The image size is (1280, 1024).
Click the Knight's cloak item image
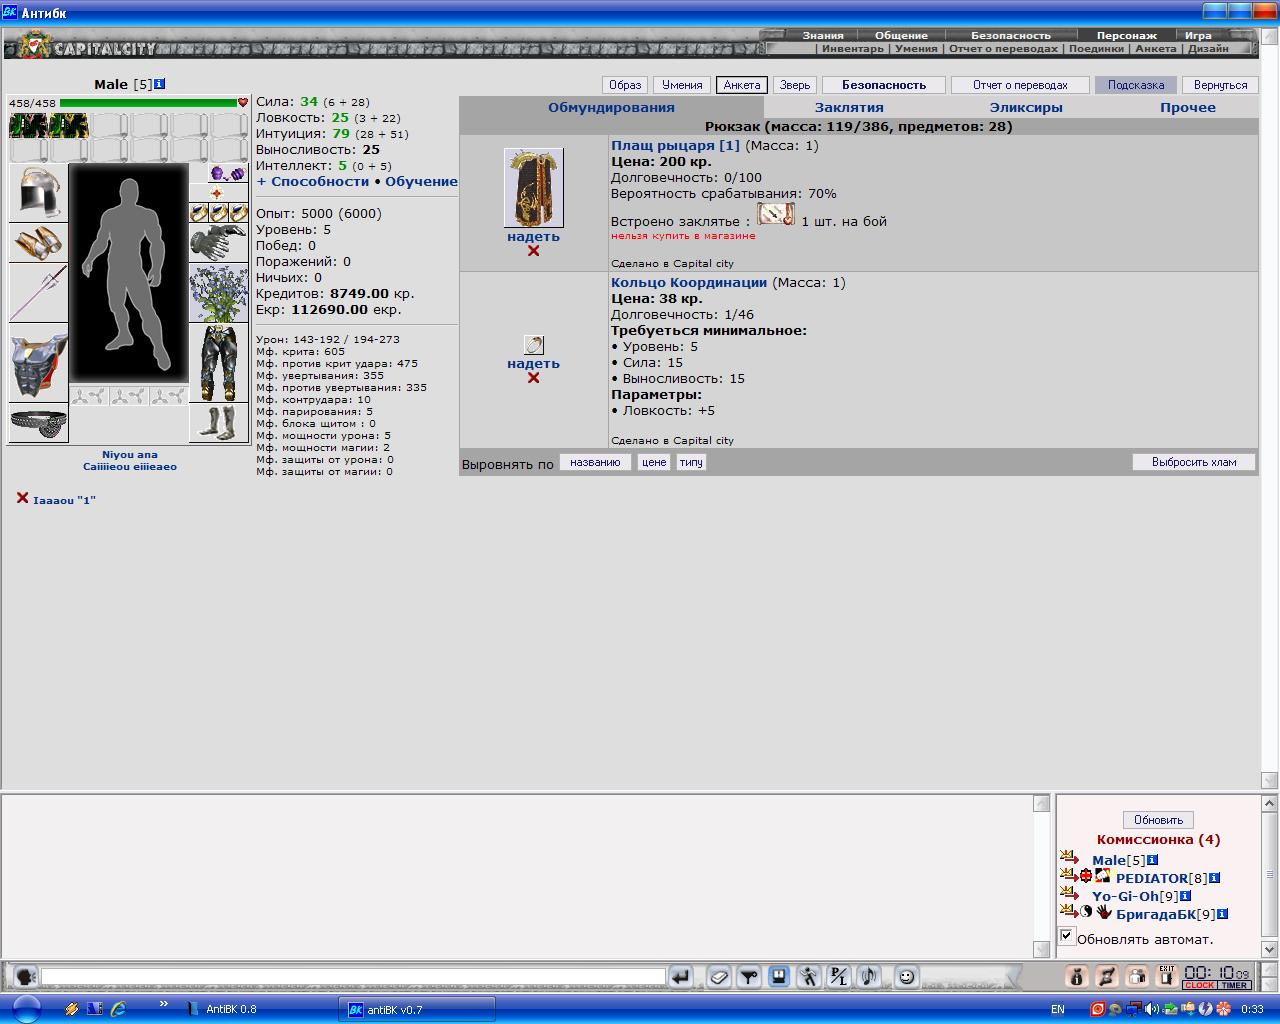(x=533, y=188)
